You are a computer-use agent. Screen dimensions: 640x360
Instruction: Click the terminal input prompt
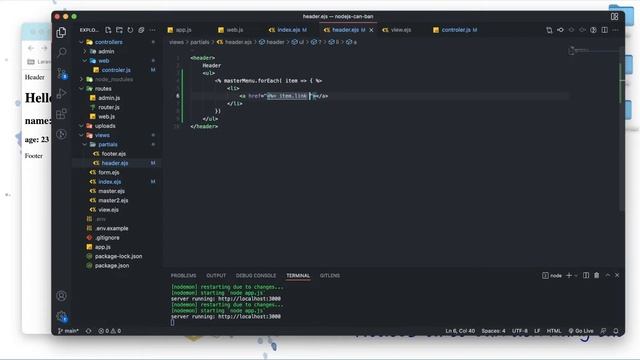click(x=173, y=322)
